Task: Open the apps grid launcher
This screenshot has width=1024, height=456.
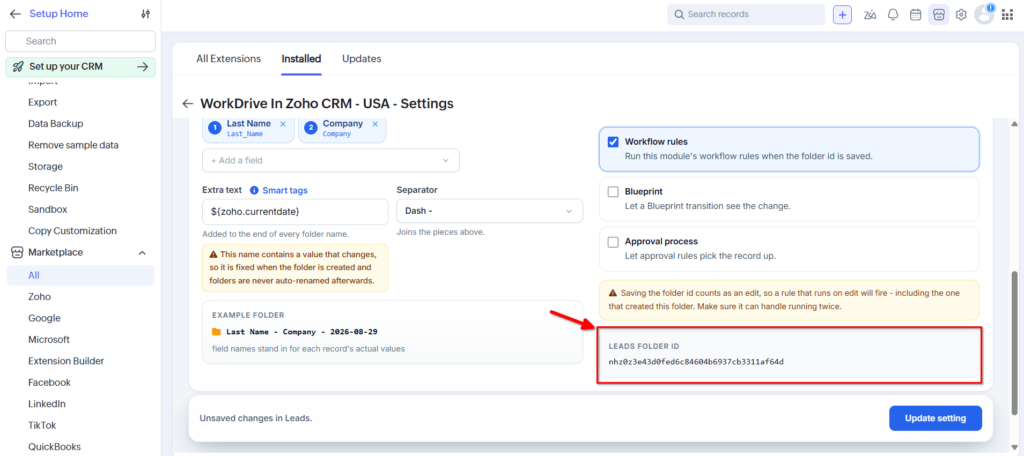Action: (x=1006, y=14)
